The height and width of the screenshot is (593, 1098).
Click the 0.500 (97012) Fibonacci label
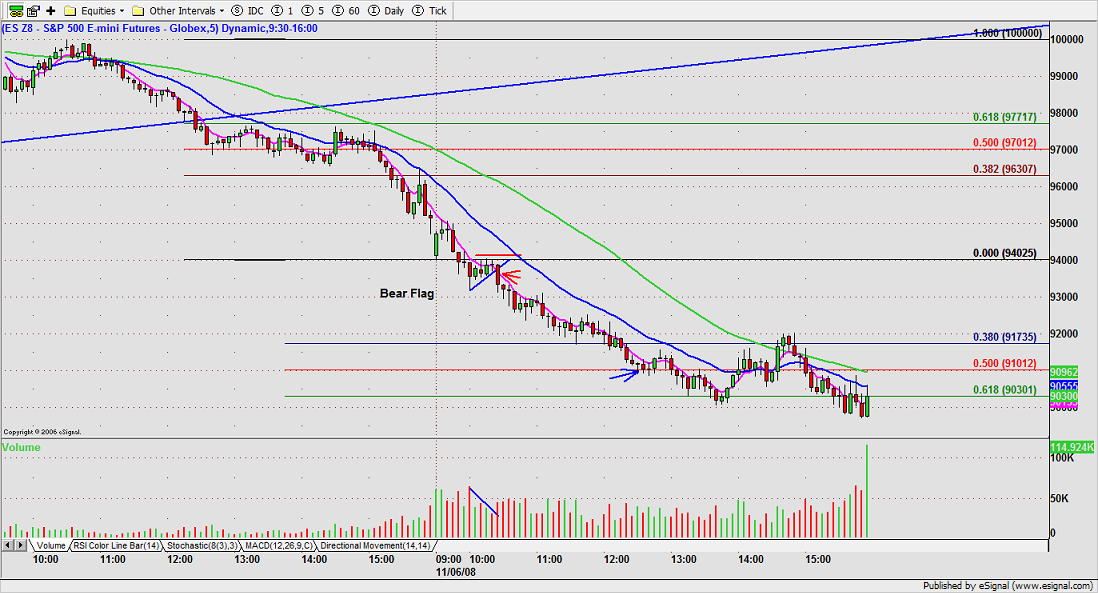1005,143
